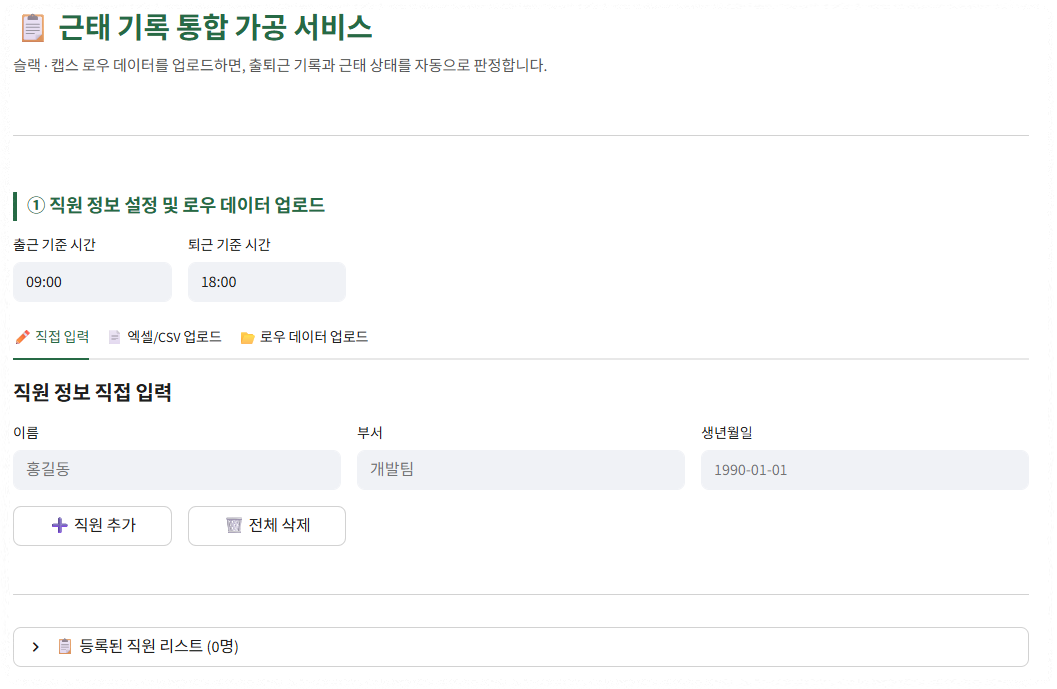This screenshot has height=689, width=1057.
Task: Click the 출근 기준 시간 field showing 09:00
Action: pyautogui.click(x=92, y=281)
